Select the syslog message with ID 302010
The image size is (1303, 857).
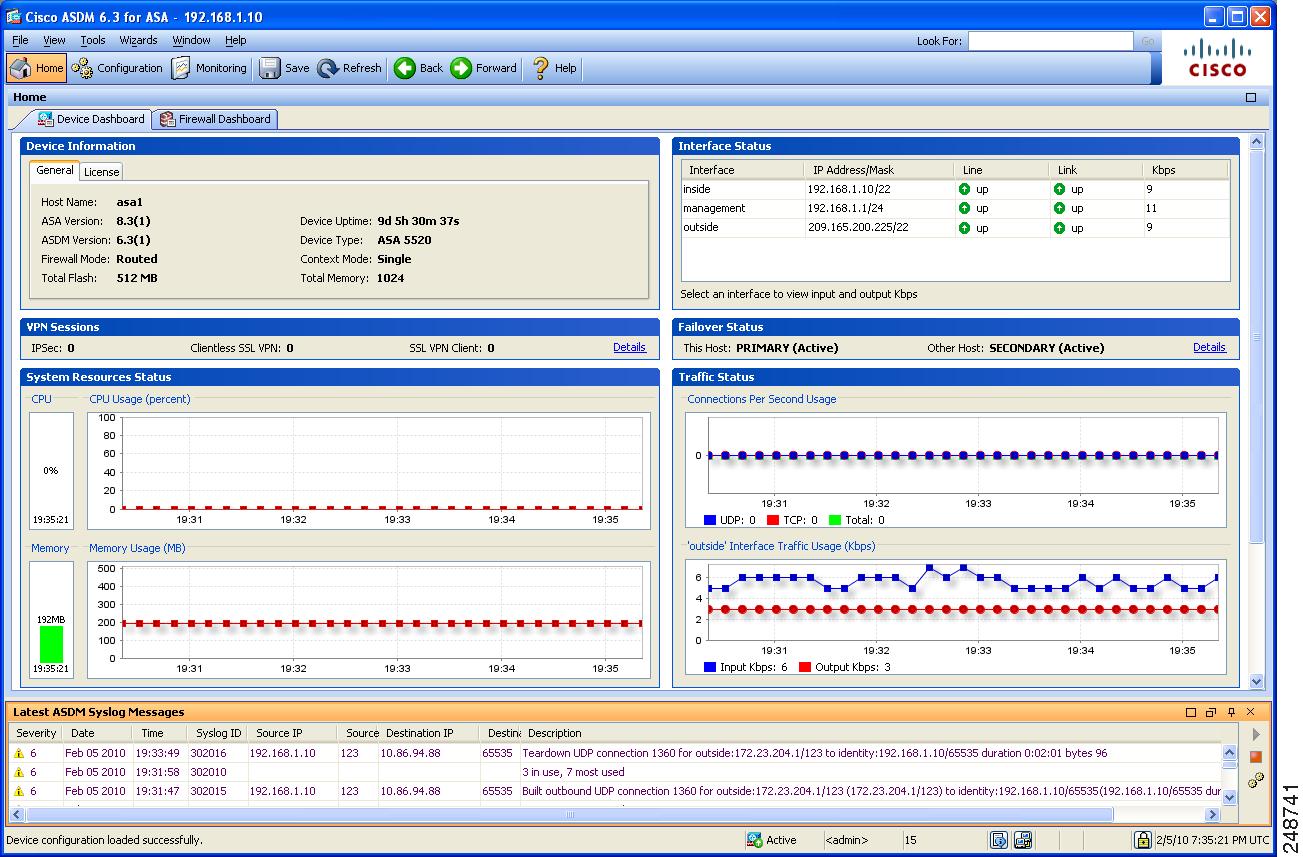[x=616, y=772]
